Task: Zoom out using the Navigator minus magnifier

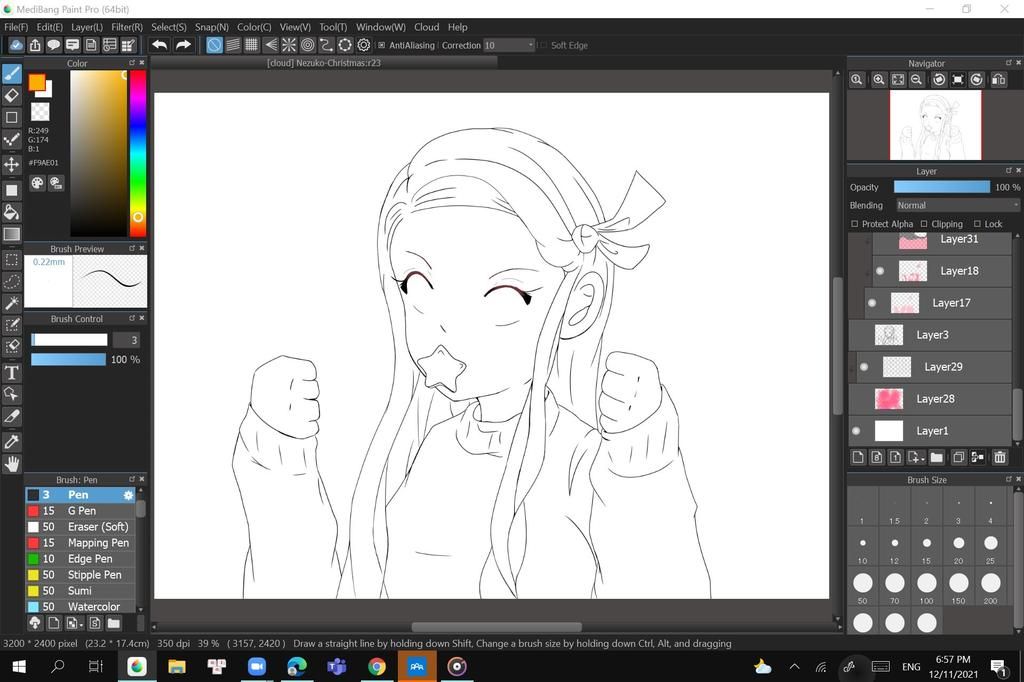Action: (x=917, y=80)
